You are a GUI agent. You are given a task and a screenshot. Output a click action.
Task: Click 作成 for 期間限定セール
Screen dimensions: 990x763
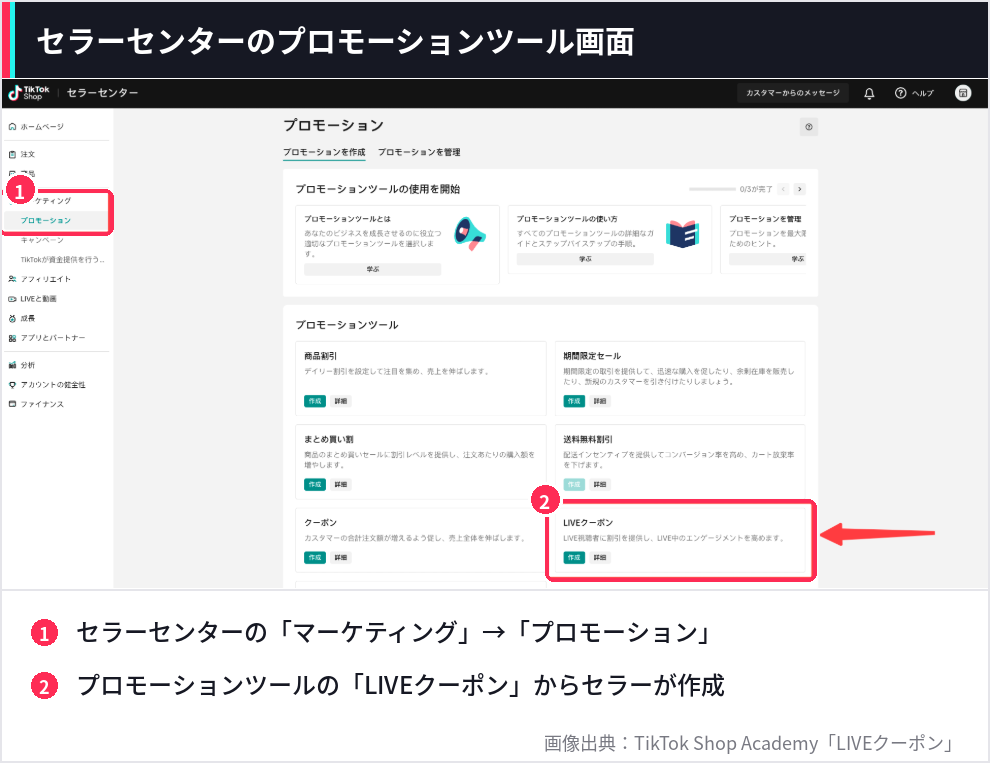pos(574,401)
